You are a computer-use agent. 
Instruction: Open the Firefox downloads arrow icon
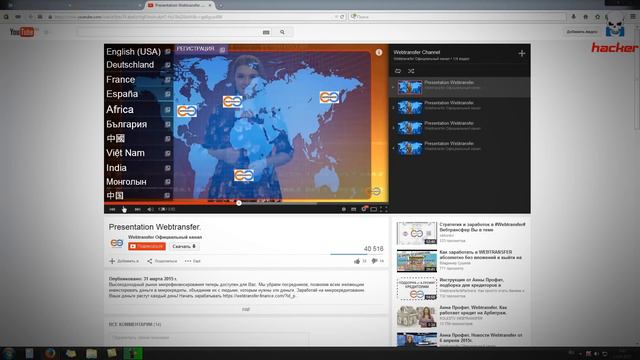(x=573, y=17)
